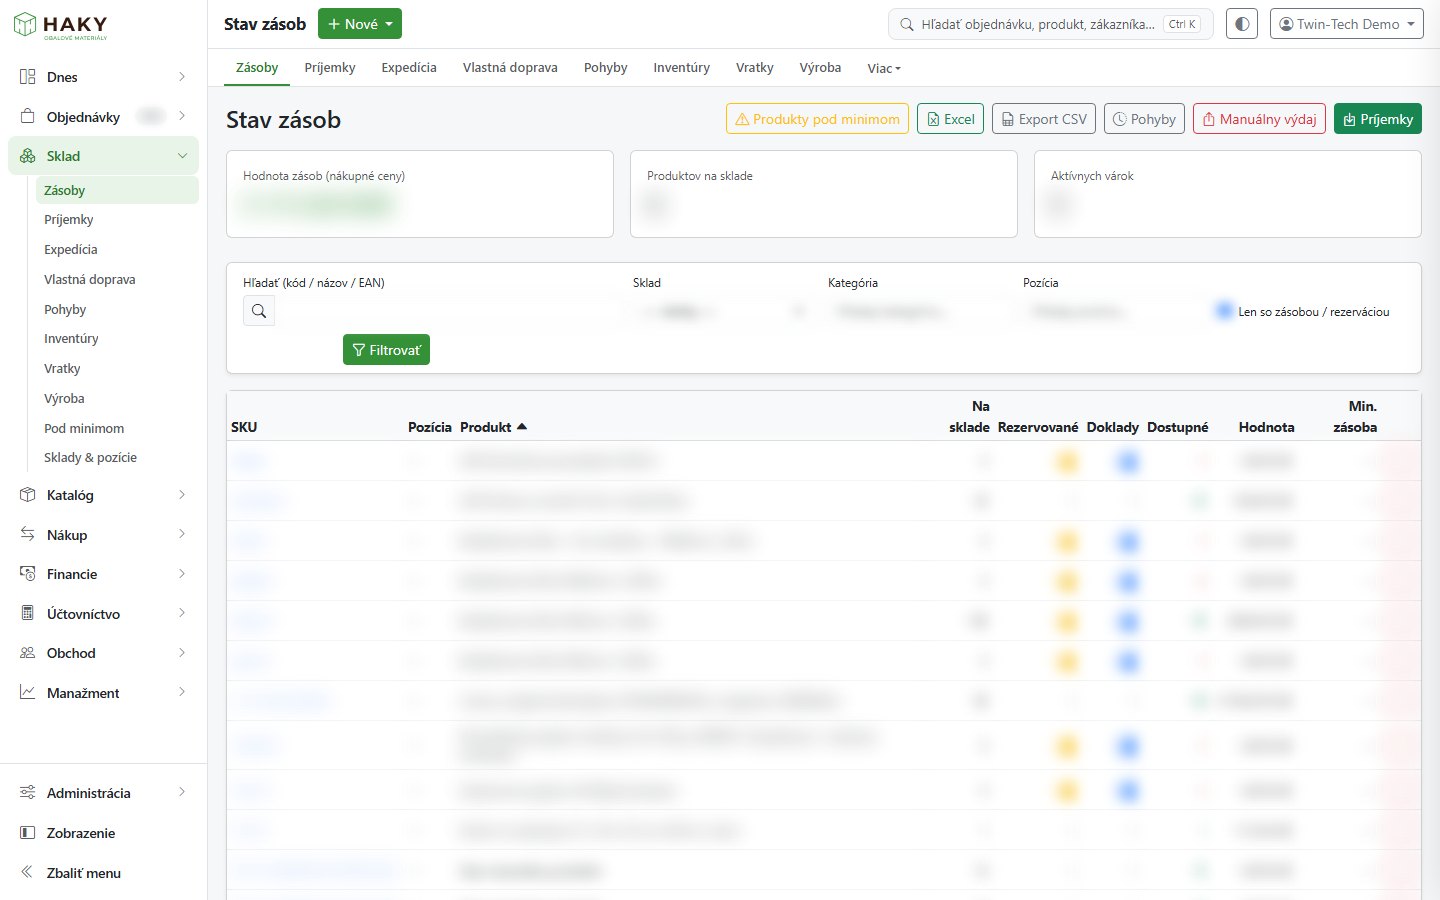The width and height of the screenshot is (1440, 900).
Task: Sort by the SKU column header
Action: (244, 427)
